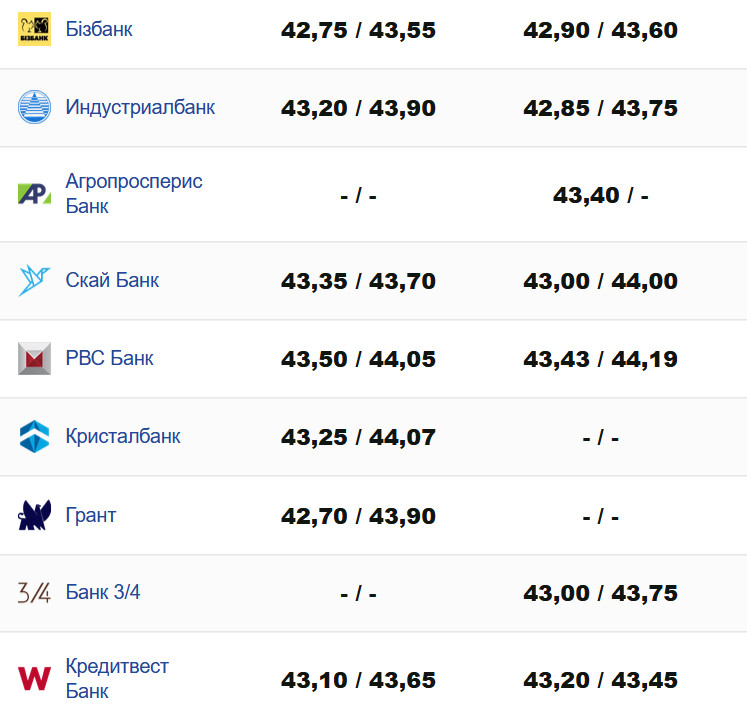Open the Грант bank link
Screen dimensions: 747x725
tap(91, 515)
